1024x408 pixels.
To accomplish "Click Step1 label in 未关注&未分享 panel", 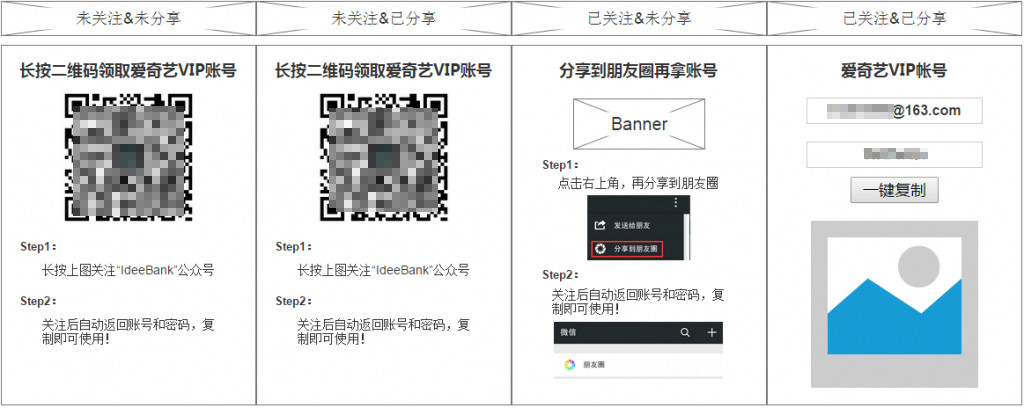I will pos(39,246).
